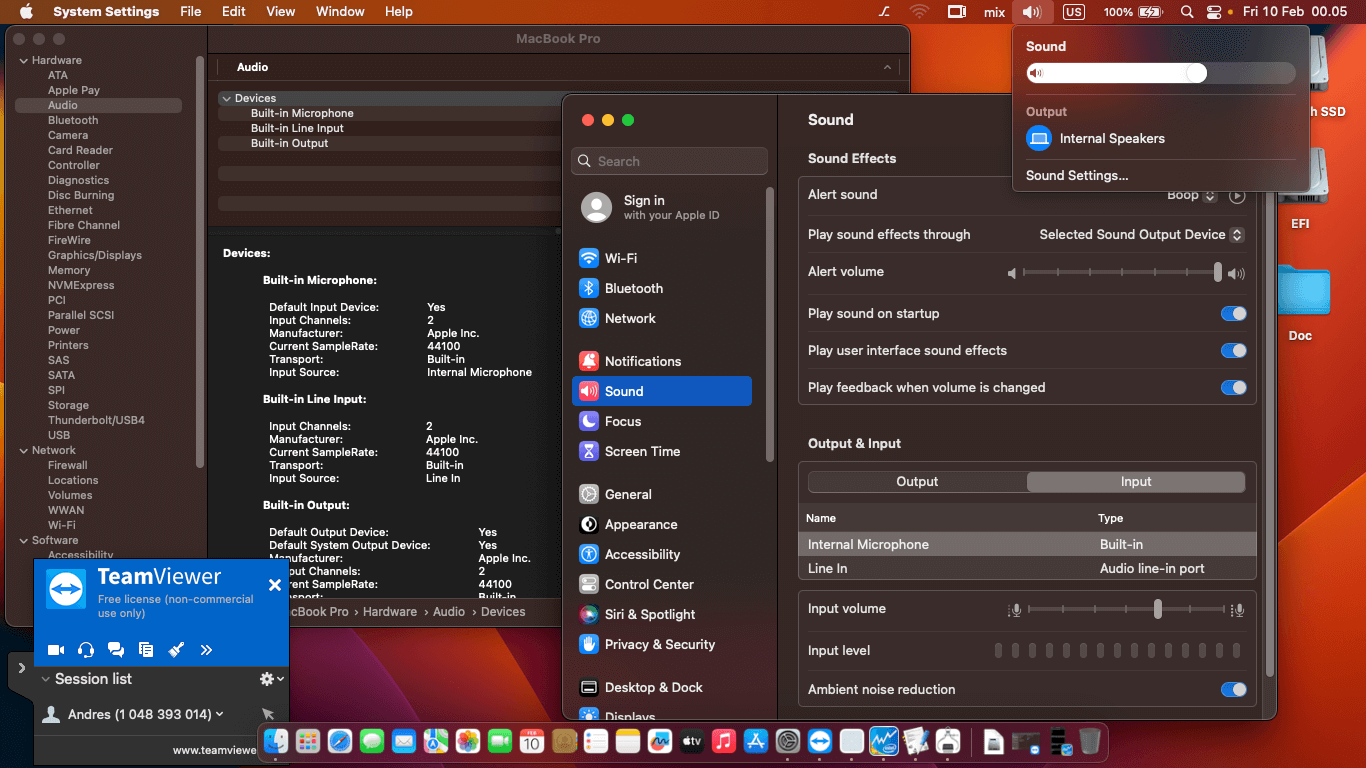This screenshot has height=768, width=1366.
Task: Click the Settings Search field
Action: point(670,161)
